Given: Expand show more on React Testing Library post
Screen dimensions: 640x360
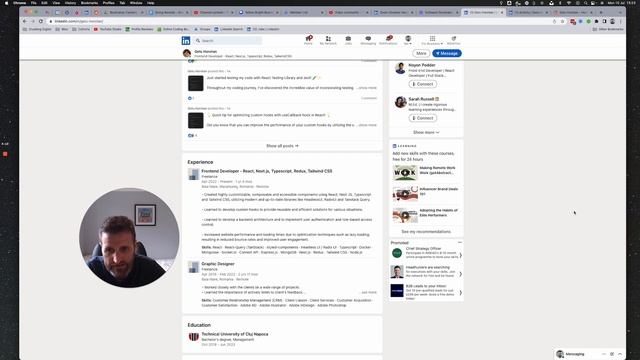Looking at the screenshot, I should click(367, 88).
